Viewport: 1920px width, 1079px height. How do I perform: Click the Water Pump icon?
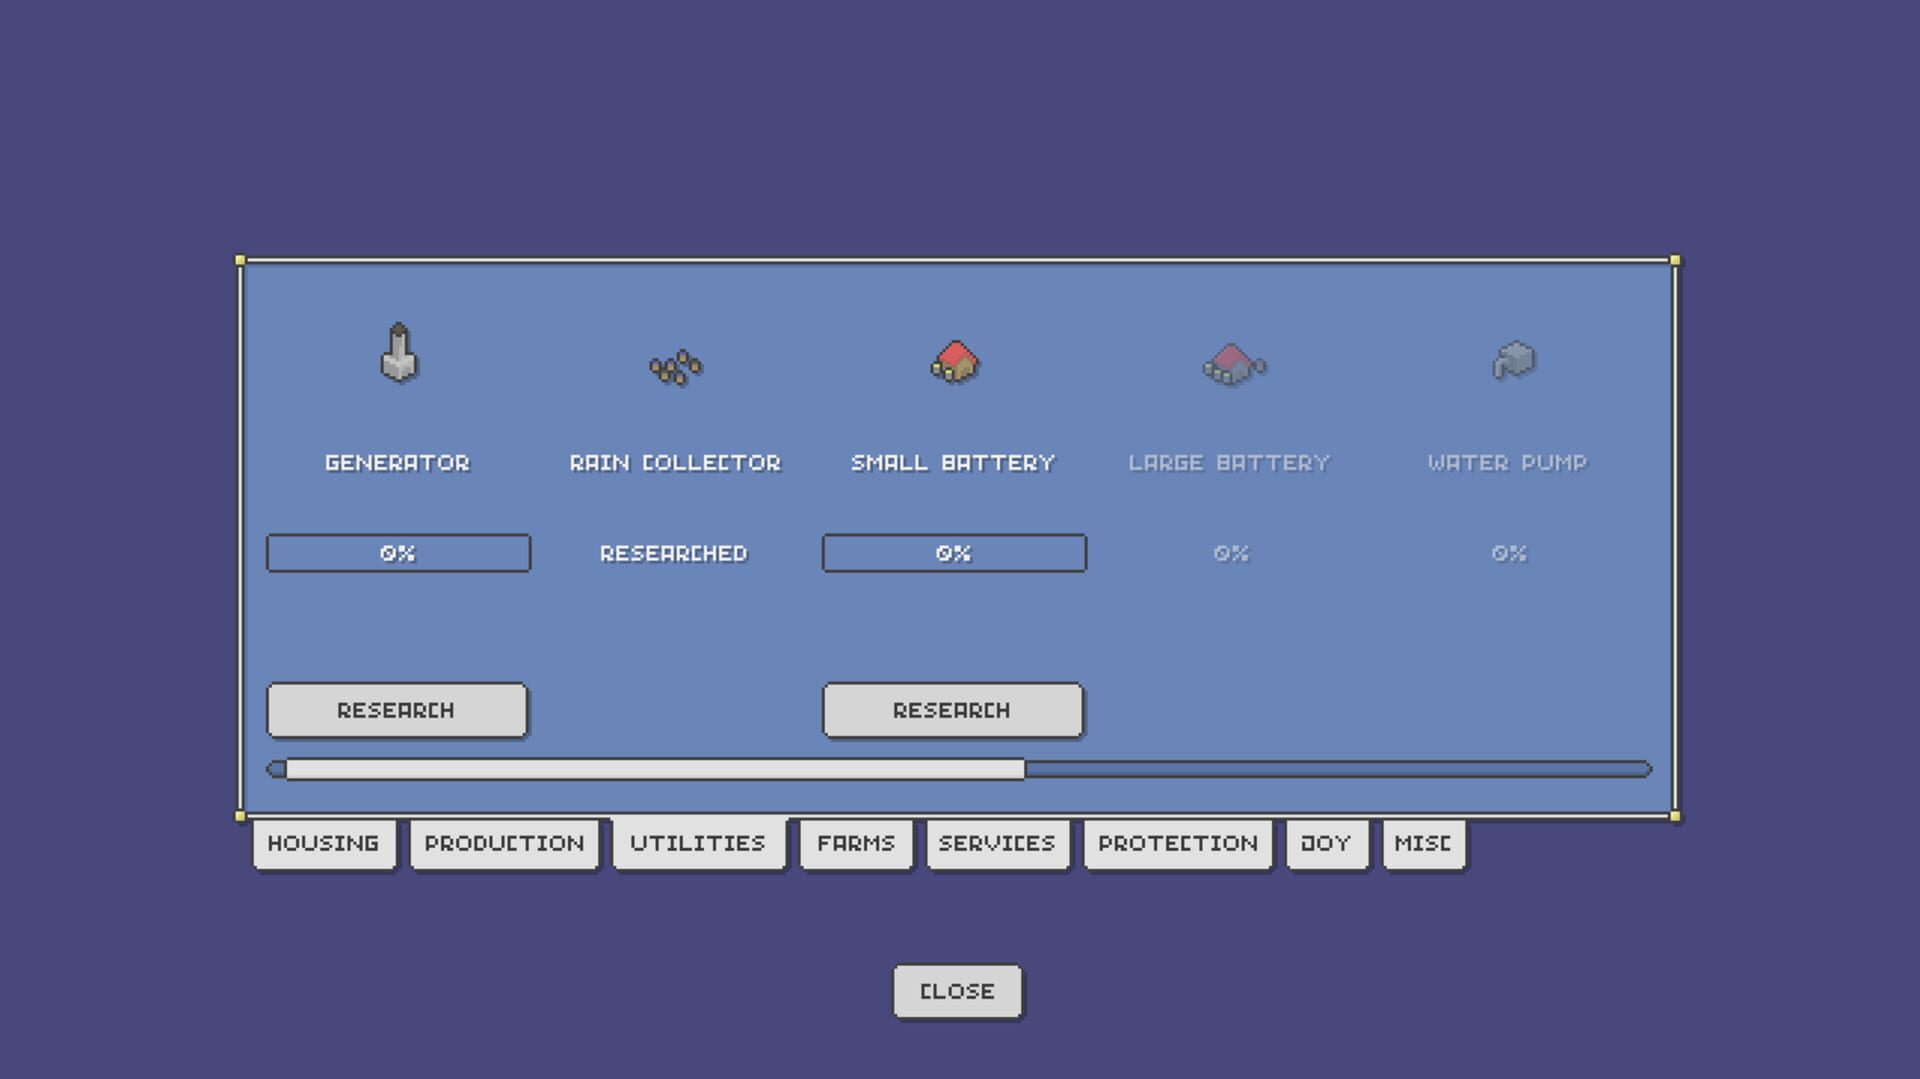[x=1513, y=360]
